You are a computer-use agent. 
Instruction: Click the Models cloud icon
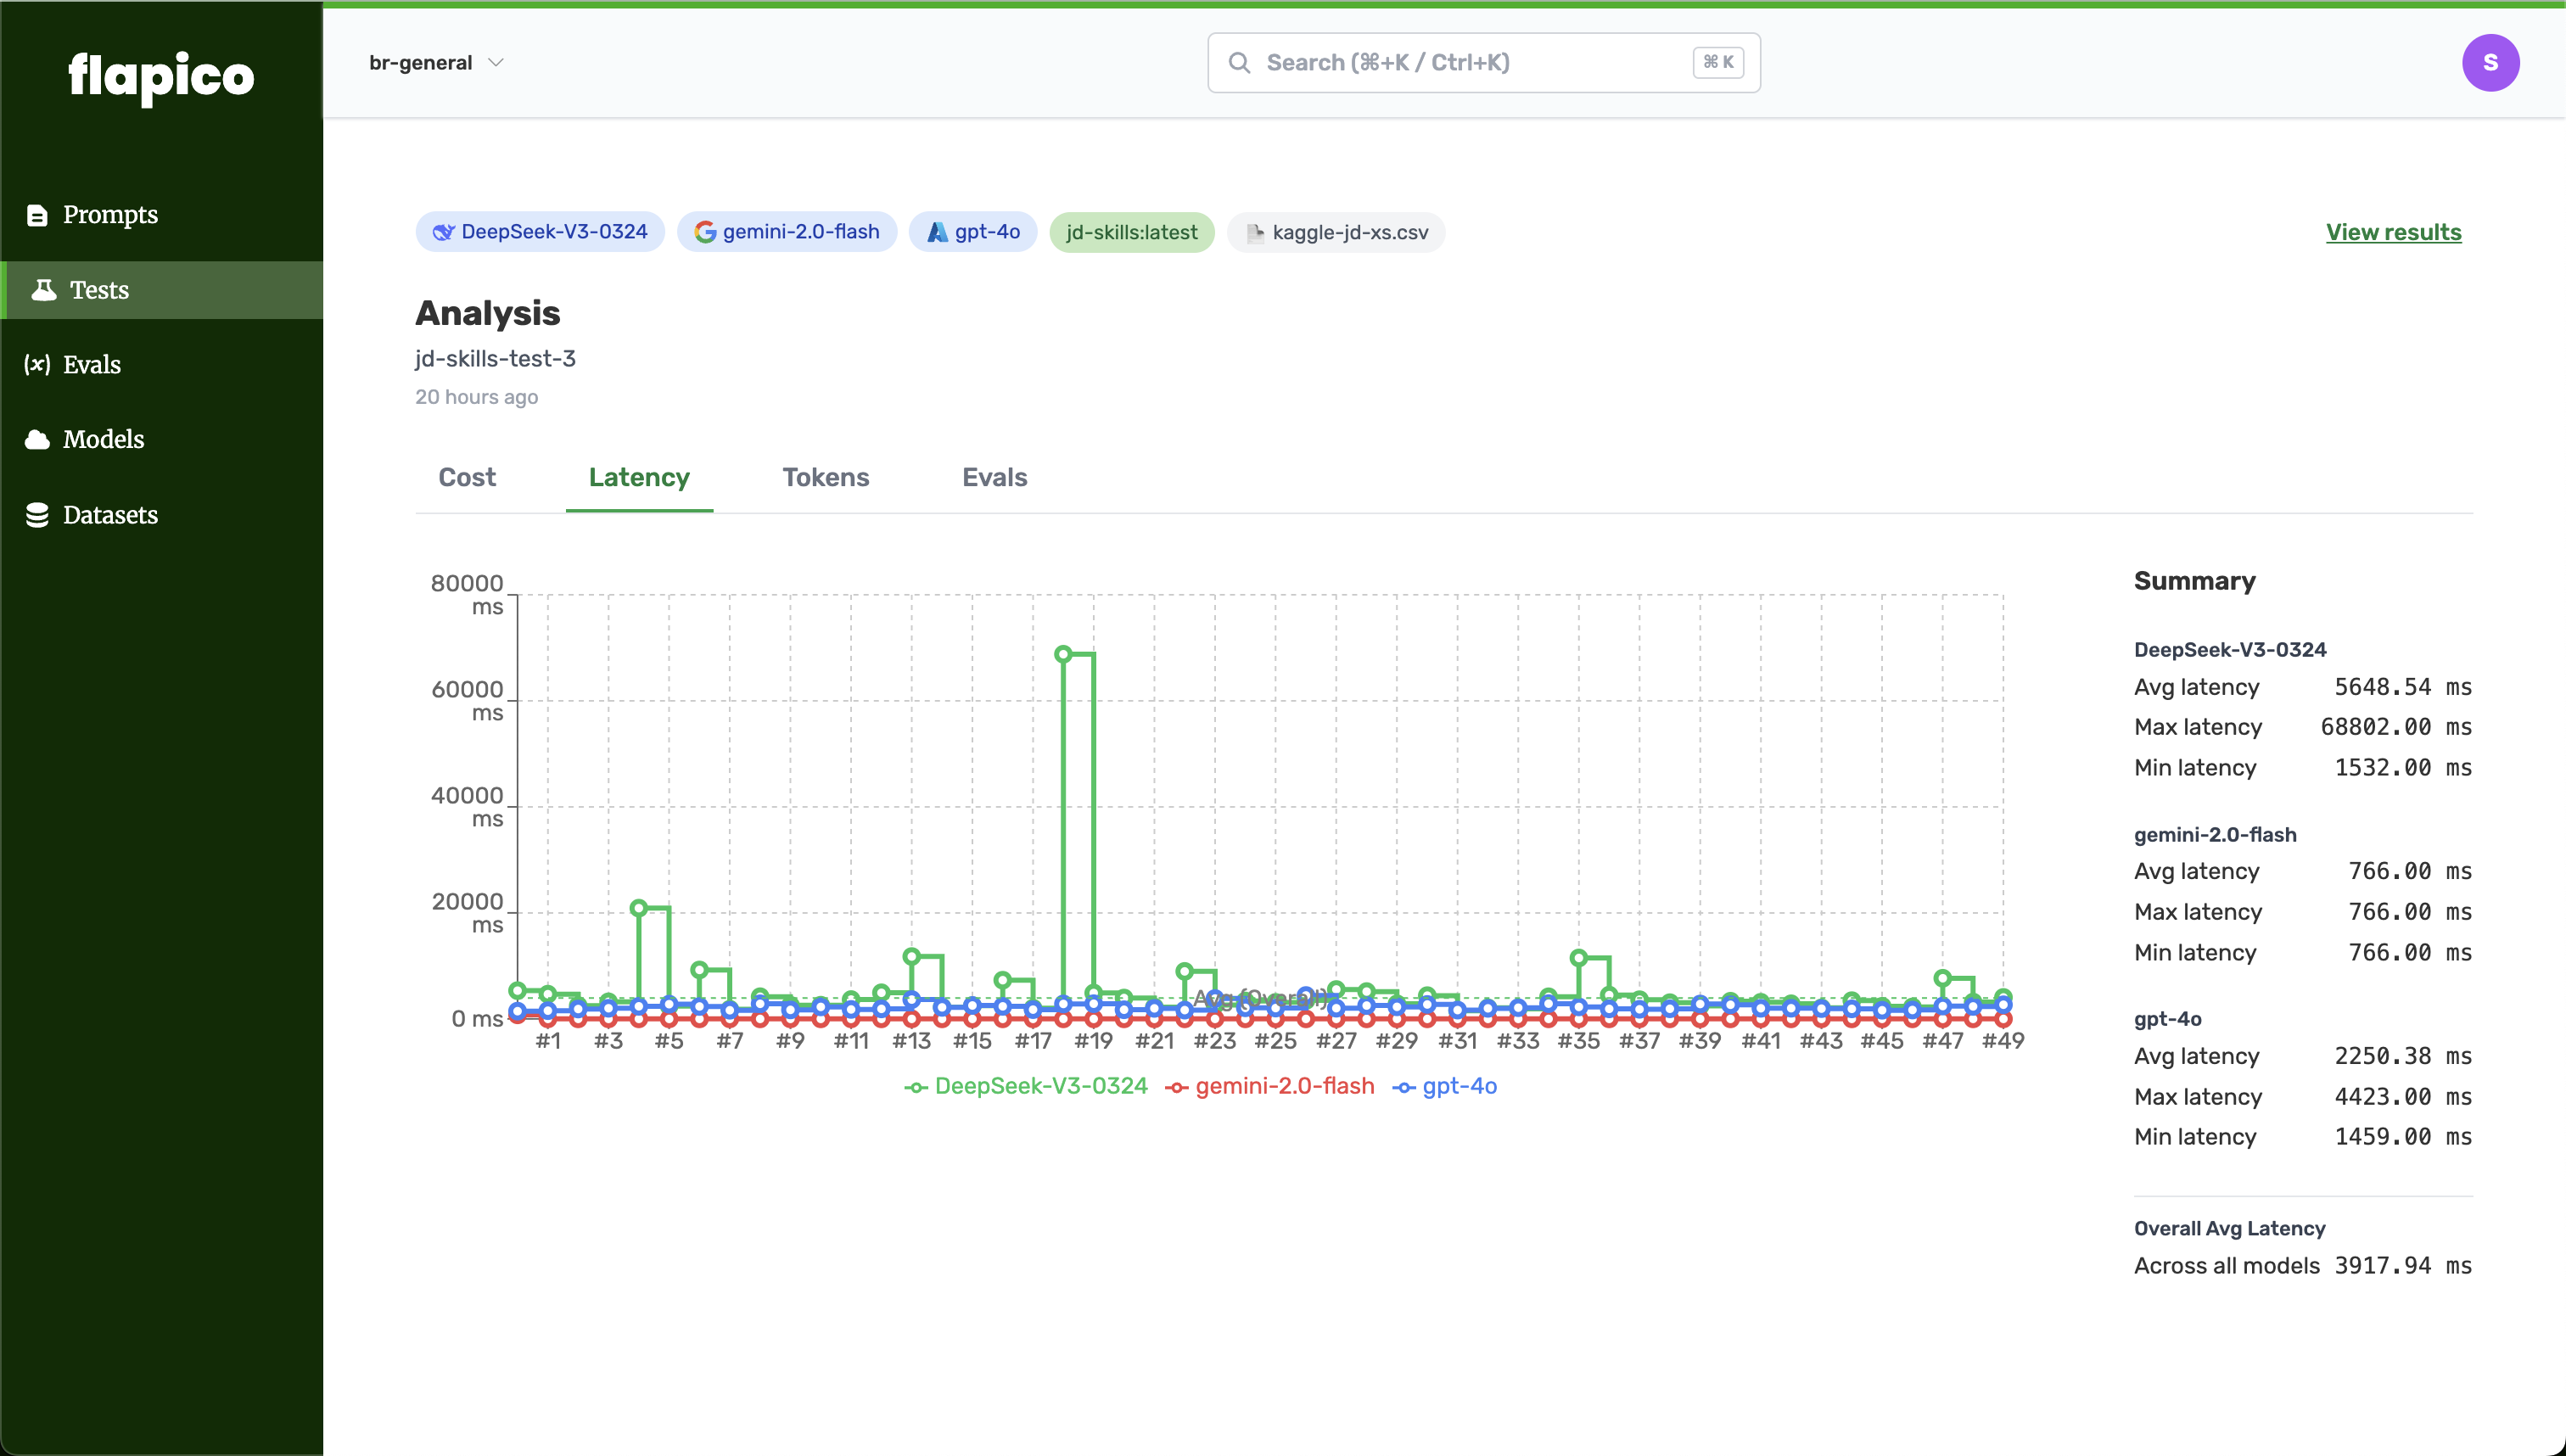click(x=37, y=440)
